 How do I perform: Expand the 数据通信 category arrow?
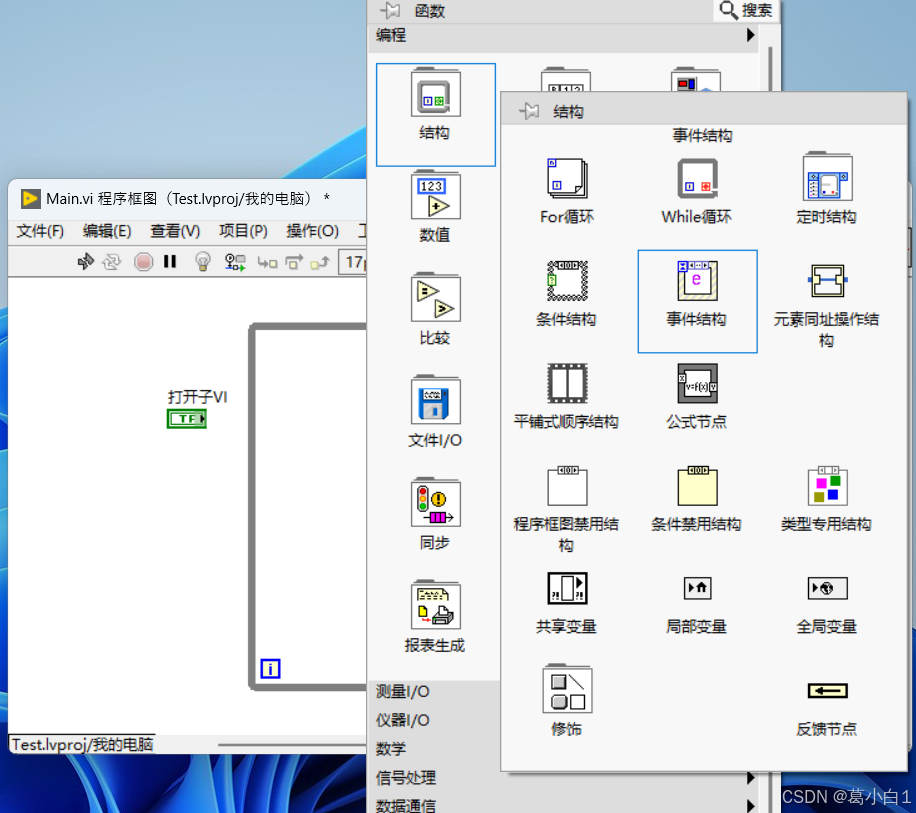pos(750,803)
